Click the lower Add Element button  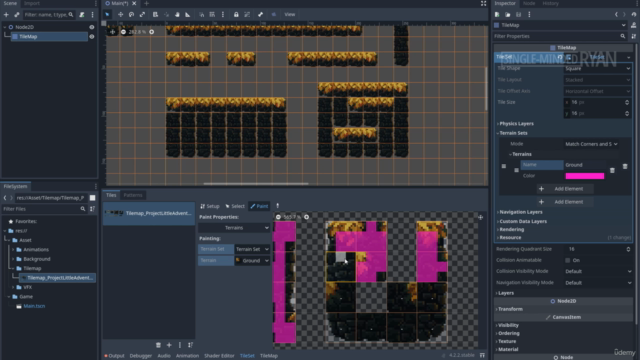point(565,202)
